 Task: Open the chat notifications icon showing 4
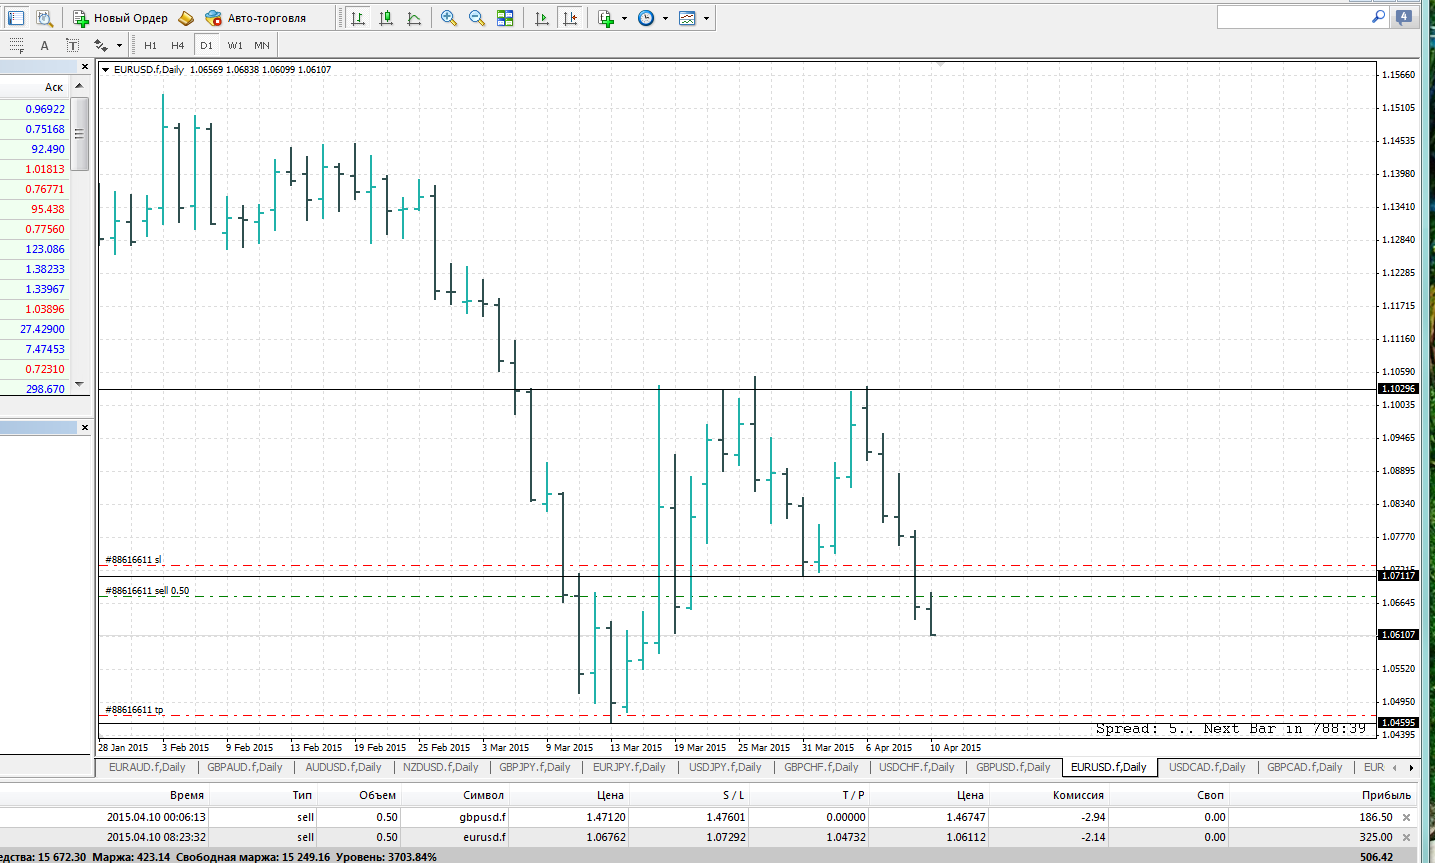click(1405, 17)
